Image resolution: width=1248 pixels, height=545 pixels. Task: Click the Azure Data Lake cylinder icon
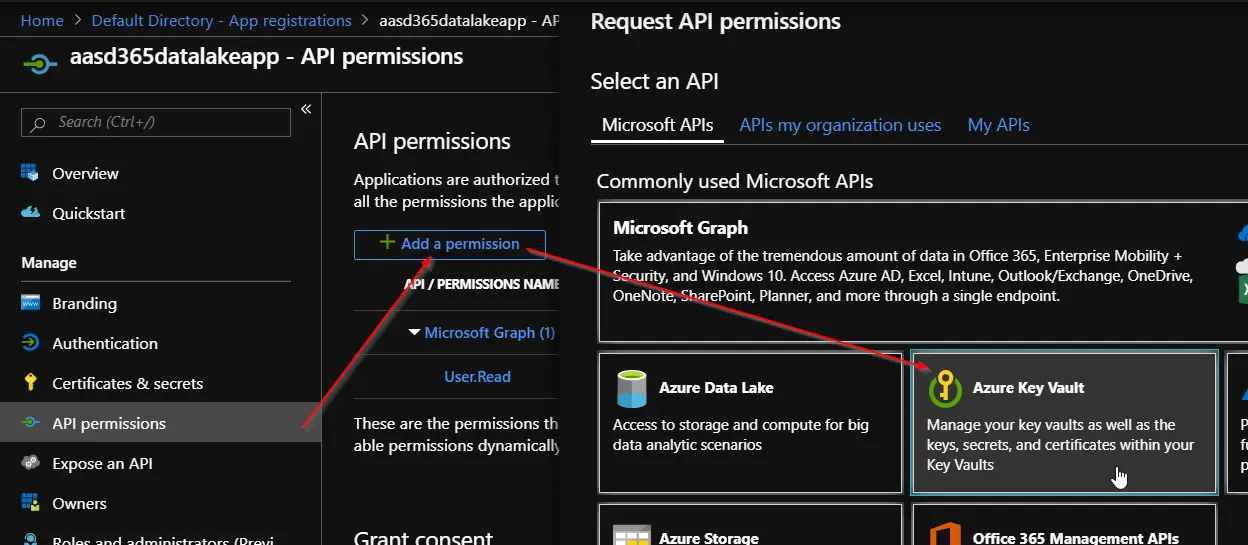coord(631,389)
